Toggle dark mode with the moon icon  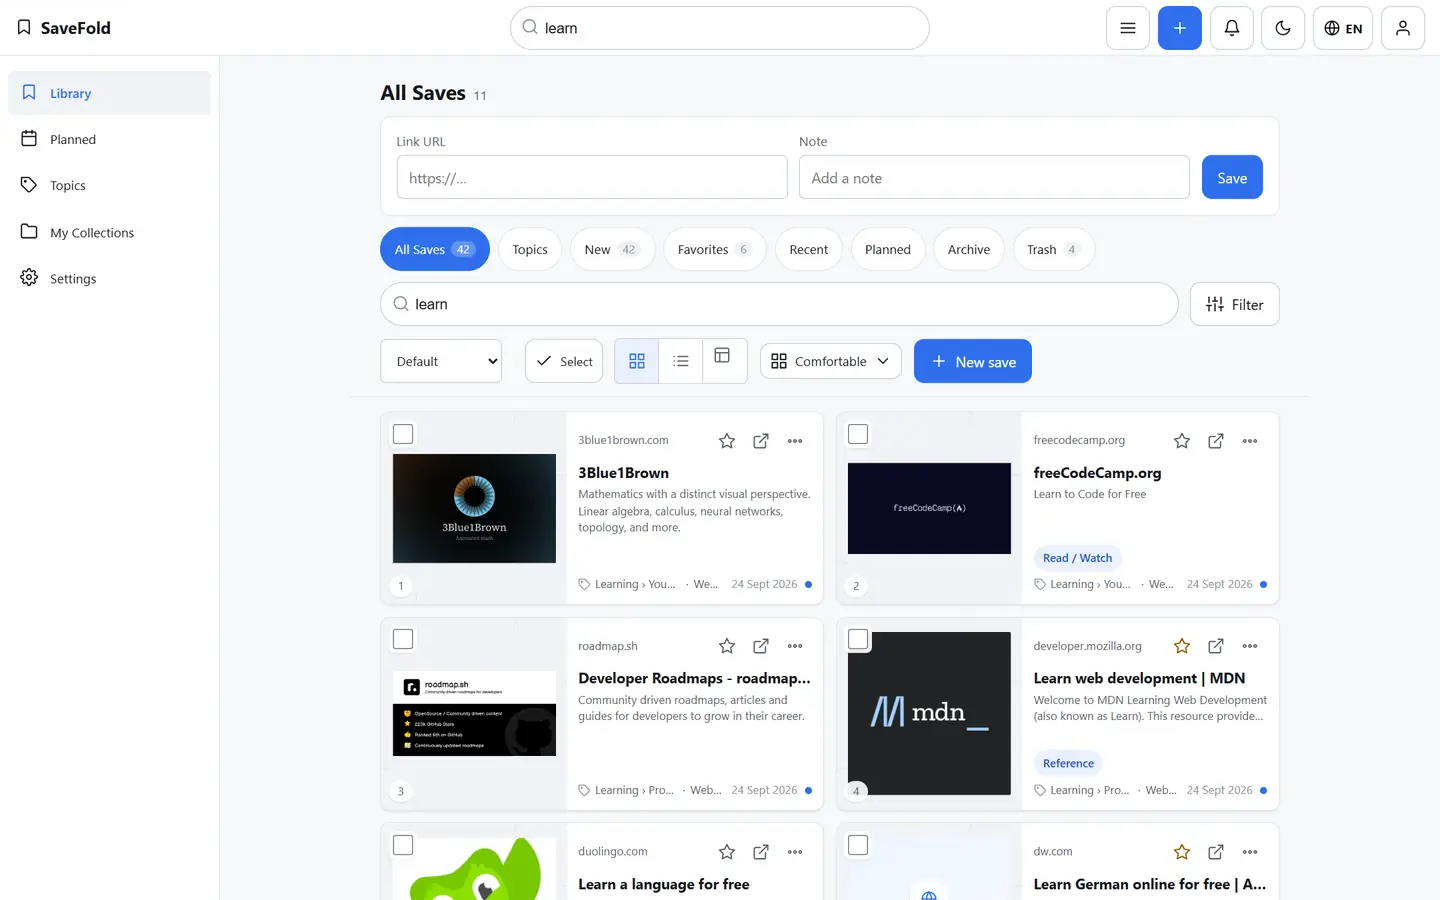pyautogui.click(x=1283, y=28)
